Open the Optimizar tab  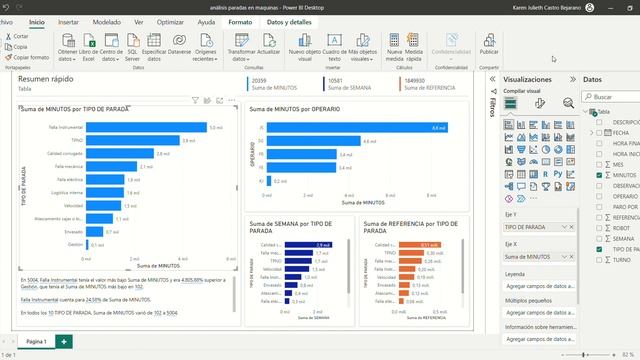[170, 22]
